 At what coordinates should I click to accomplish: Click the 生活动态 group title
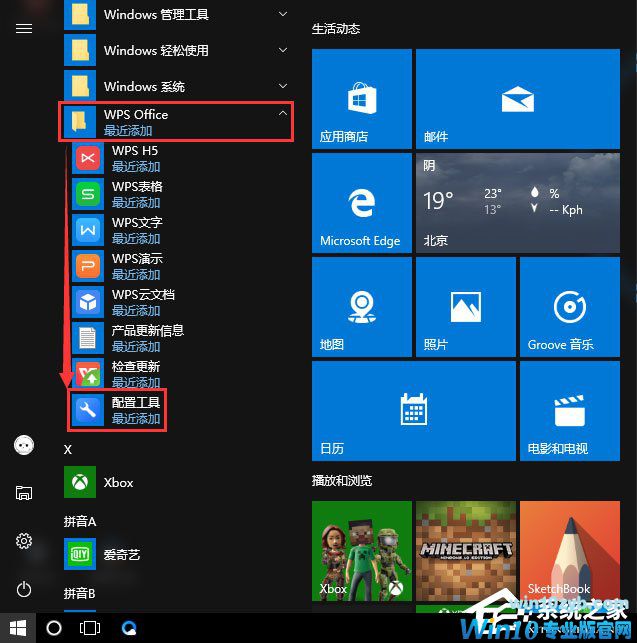[336, 29]
